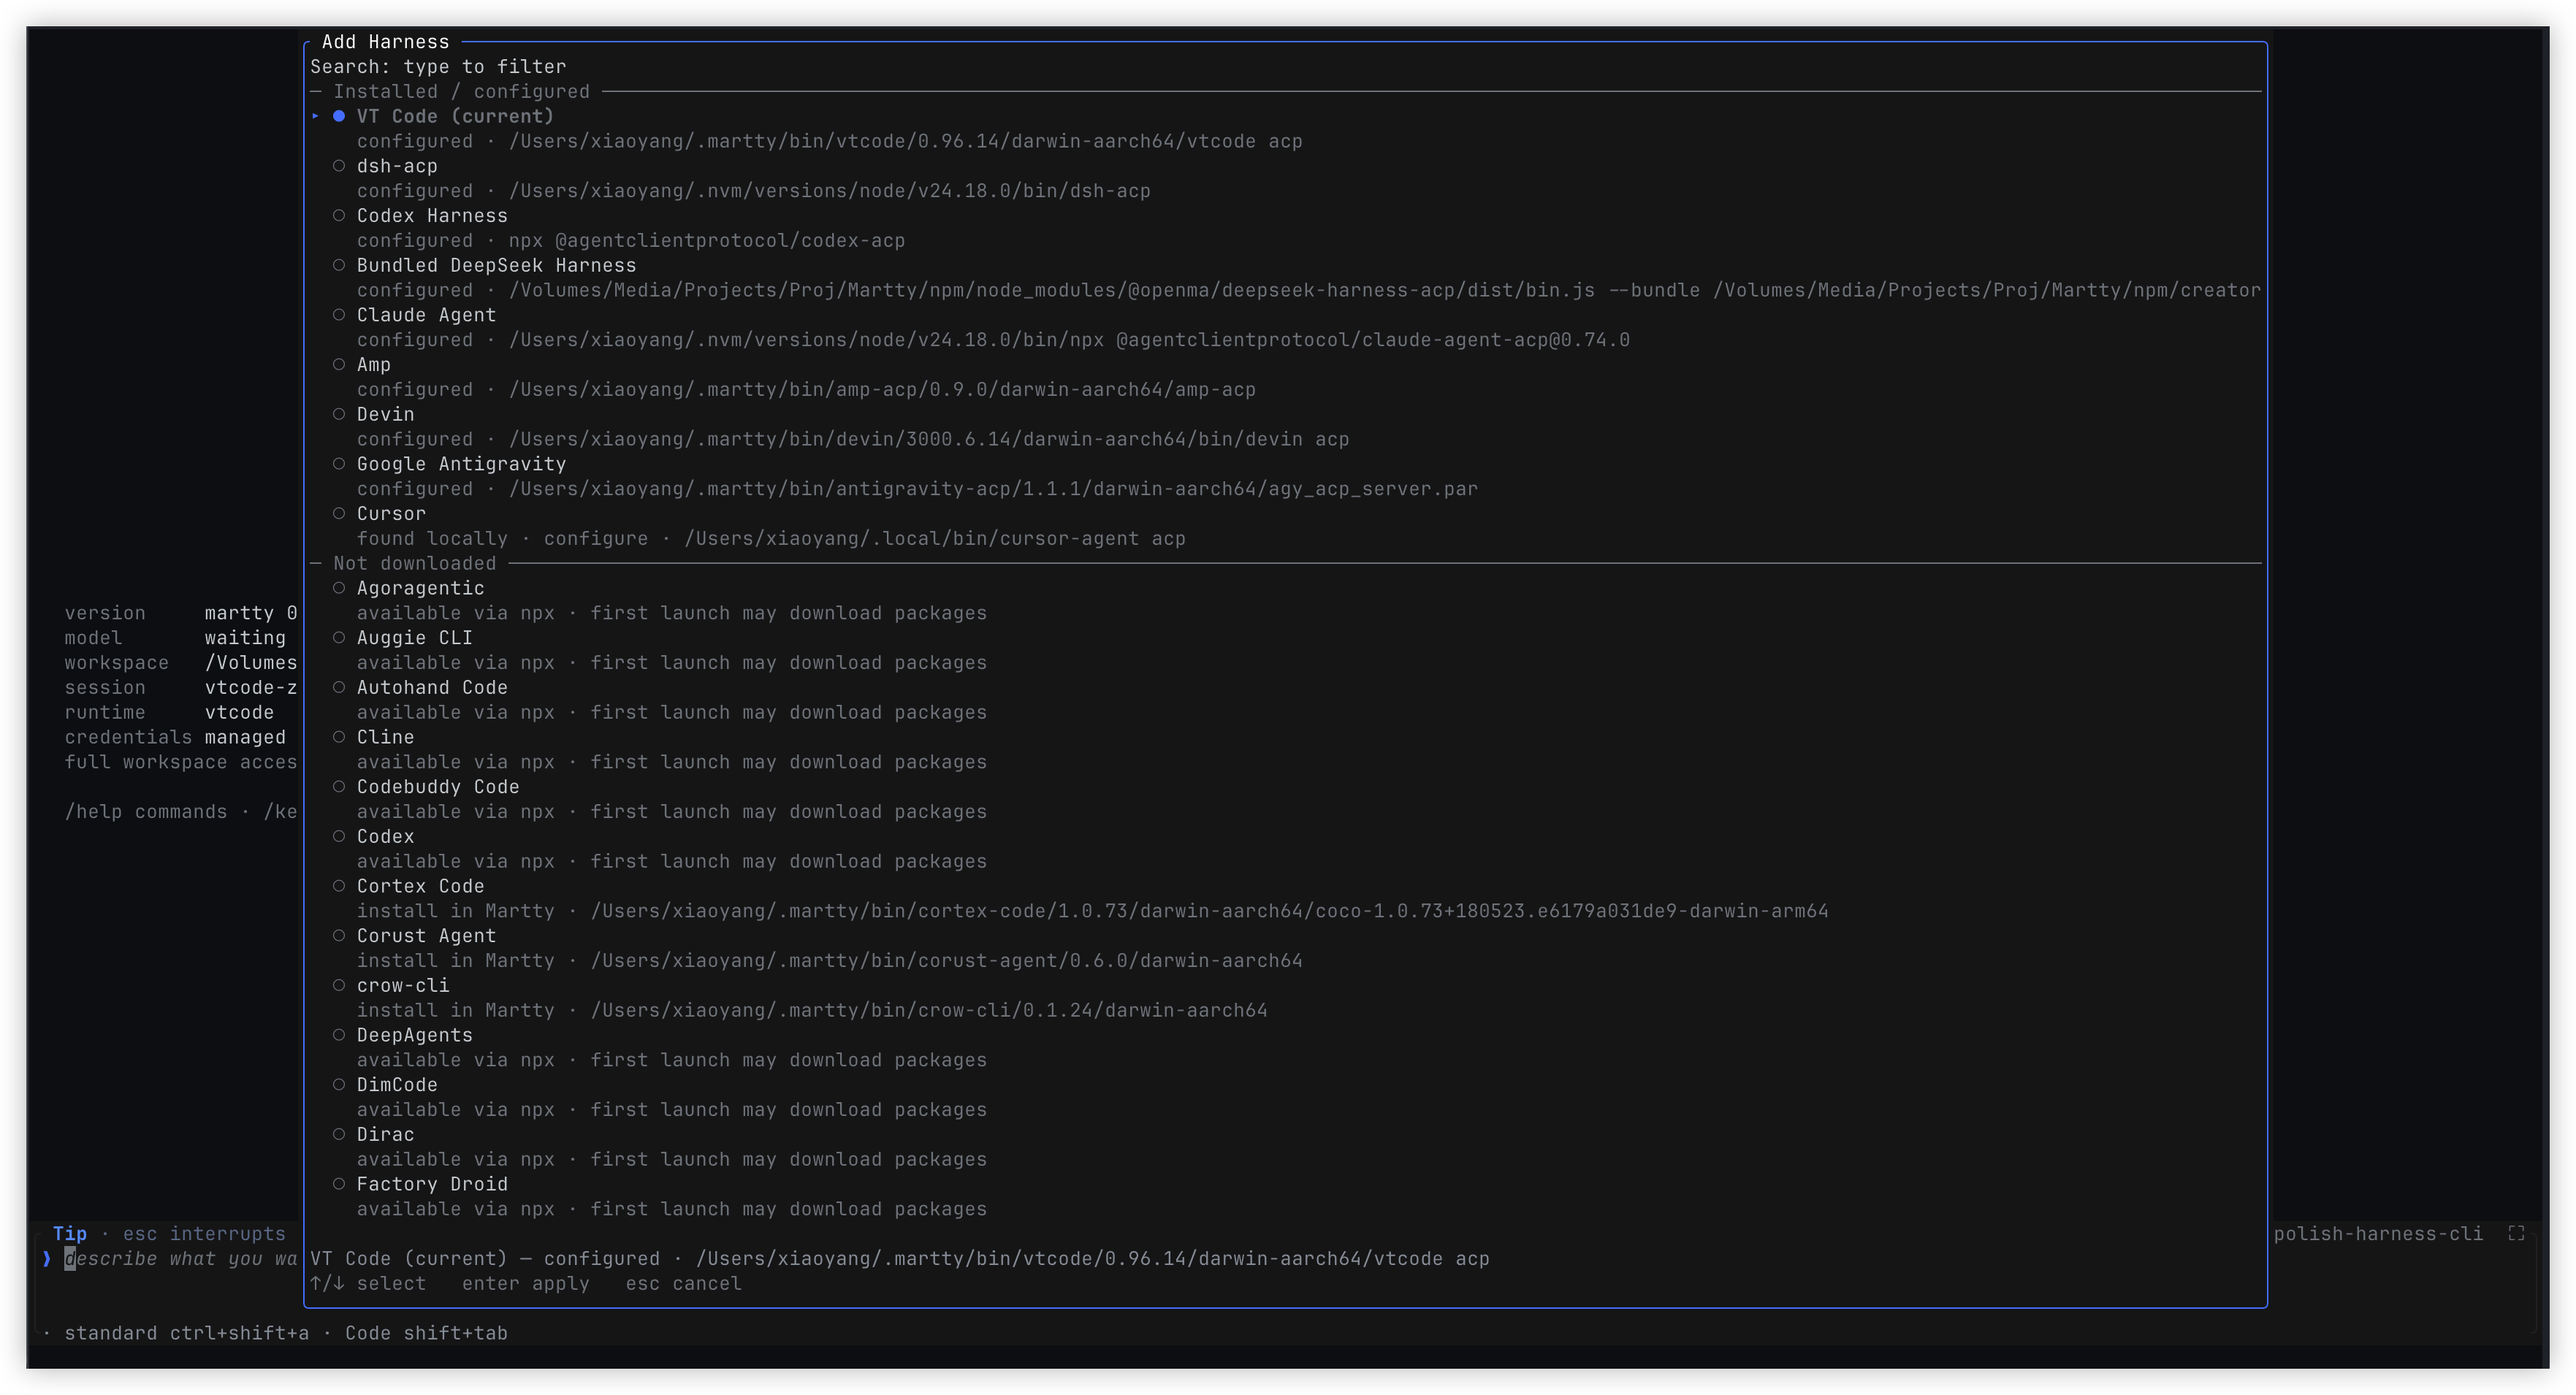
Task: Click the 'standard ctrl+shift+a' status entry
Action: [x=186, y=1333]
